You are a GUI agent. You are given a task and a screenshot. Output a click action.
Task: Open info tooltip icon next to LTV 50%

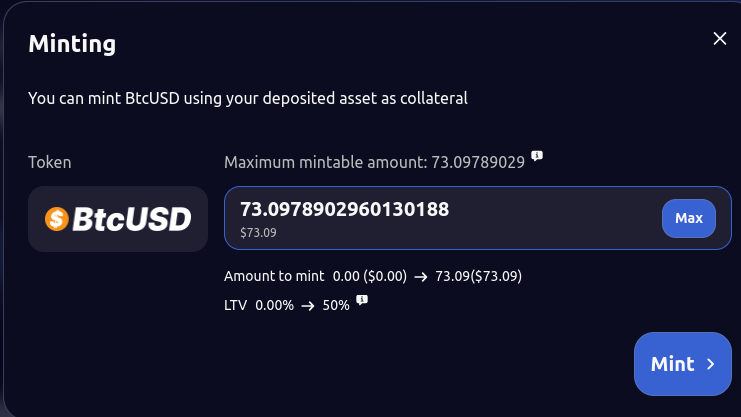pyautogui.click(x=362, y=300)
